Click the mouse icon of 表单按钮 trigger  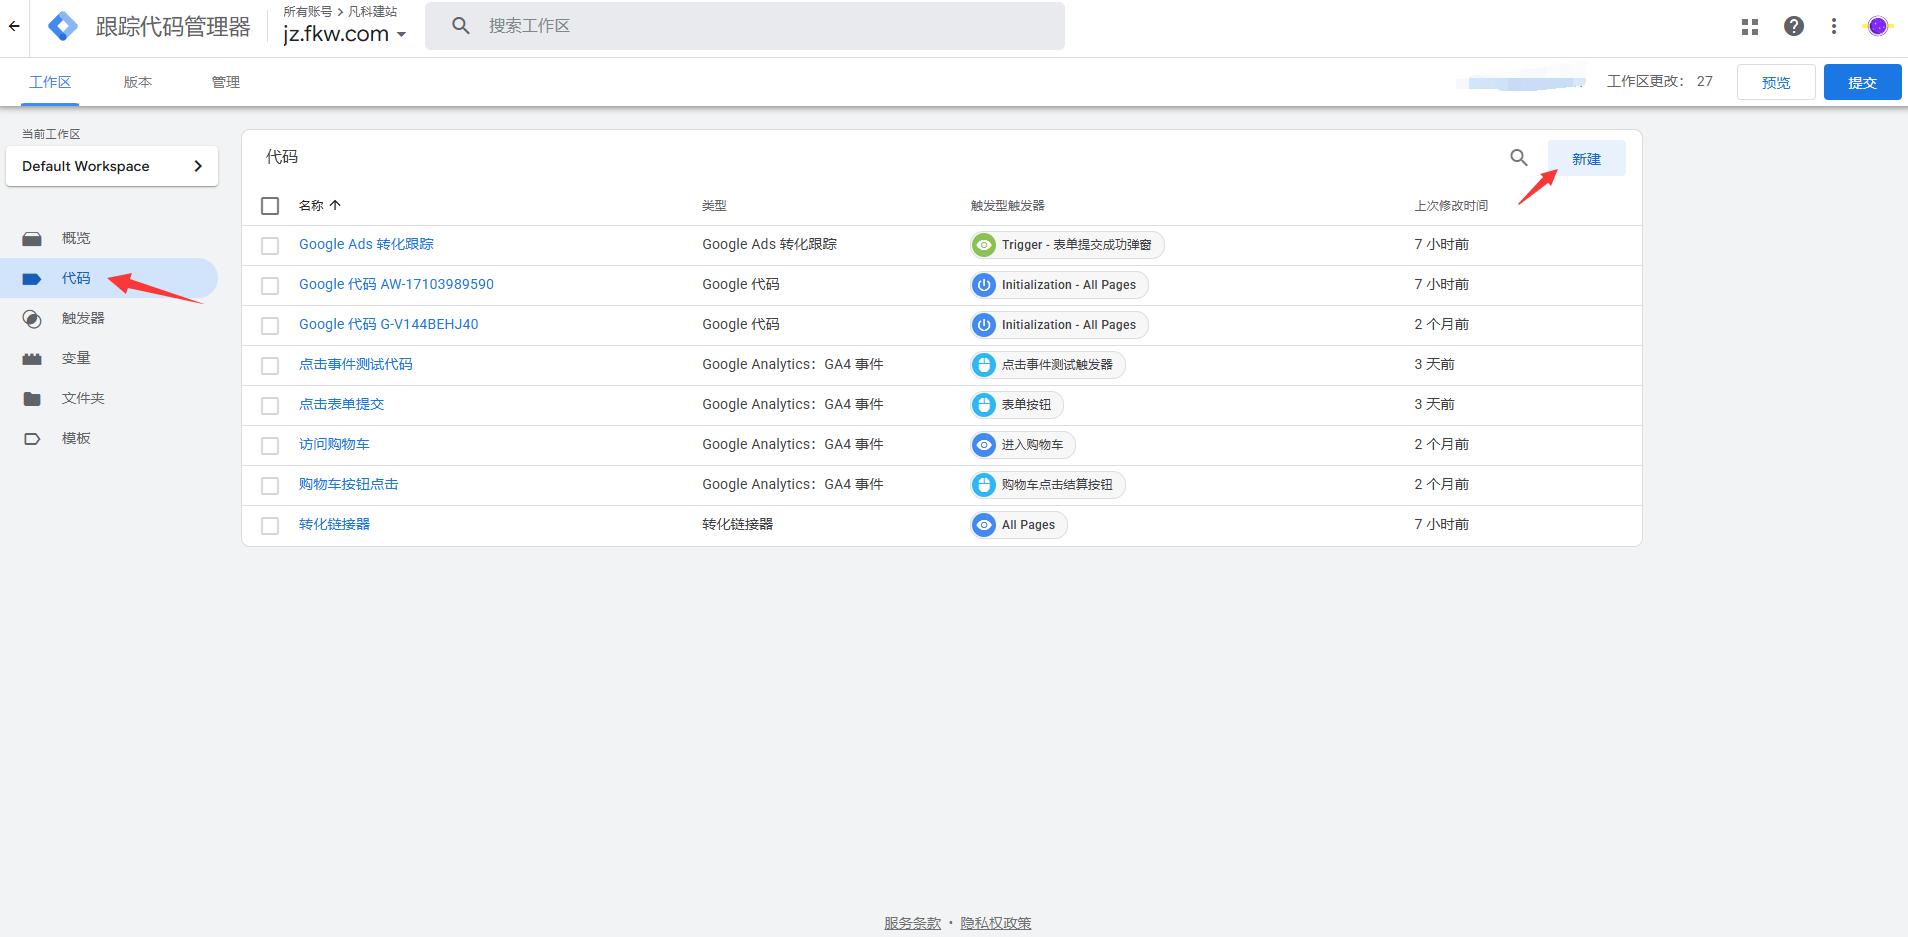pos(984,405)
